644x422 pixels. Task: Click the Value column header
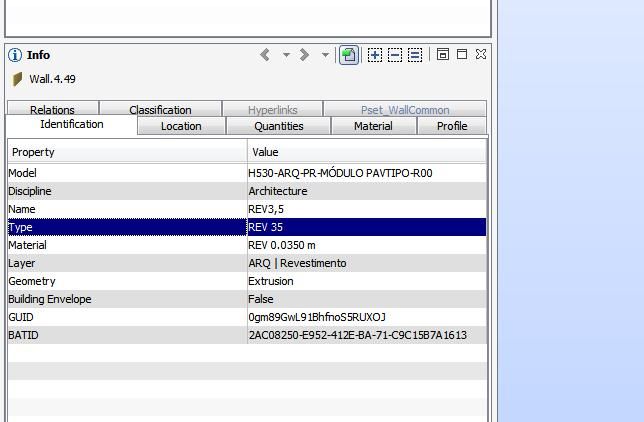[x=367, y=152]
